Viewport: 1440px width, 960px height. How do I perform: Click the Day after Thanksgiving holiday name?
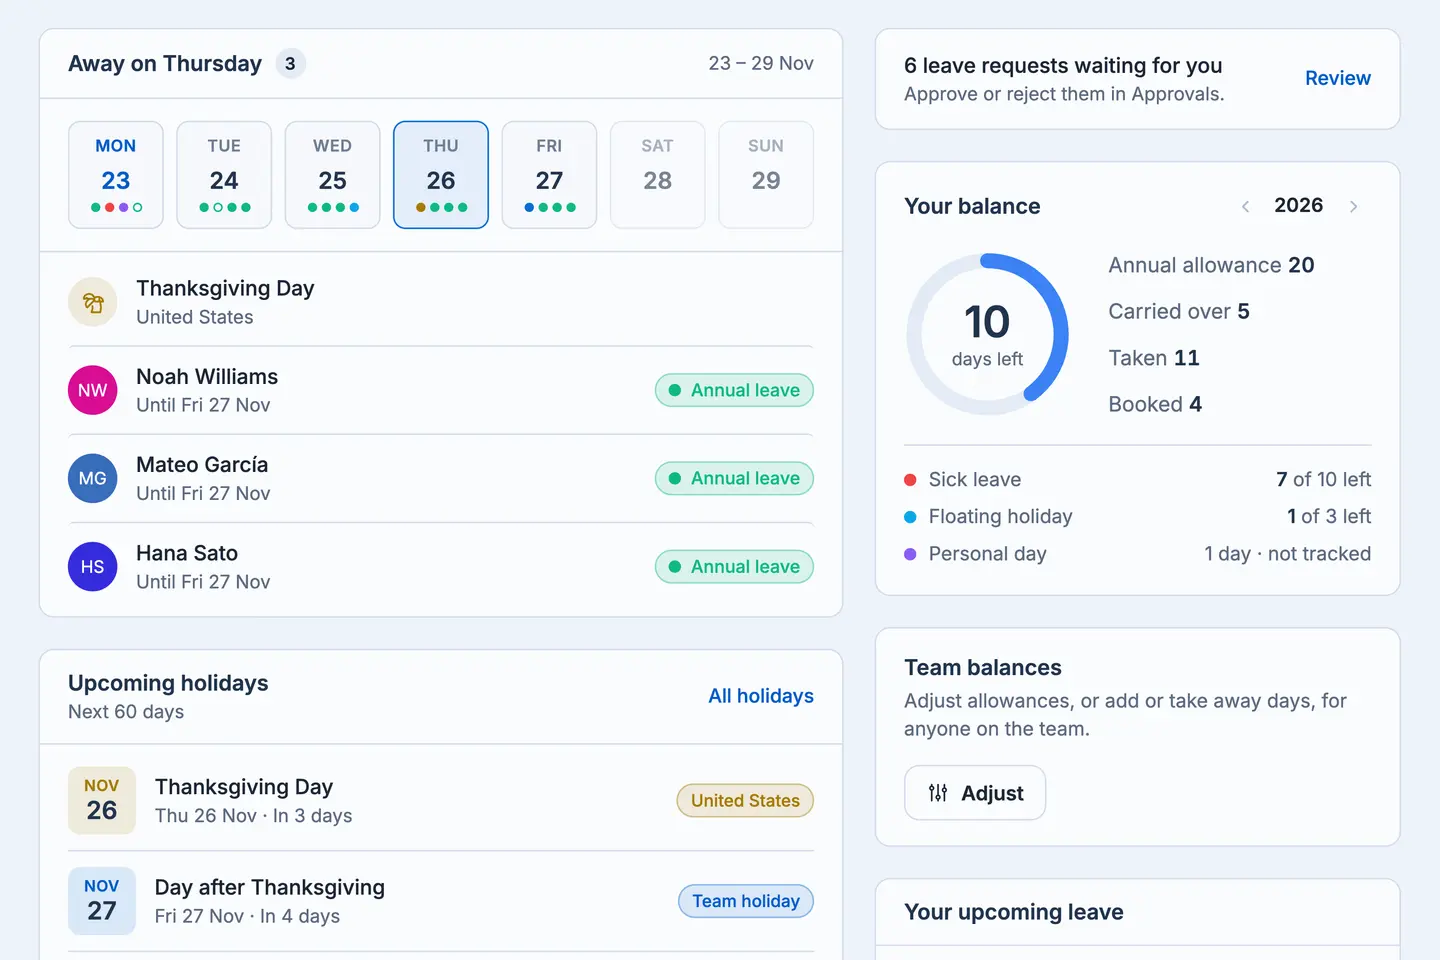[x=270, y=887]
